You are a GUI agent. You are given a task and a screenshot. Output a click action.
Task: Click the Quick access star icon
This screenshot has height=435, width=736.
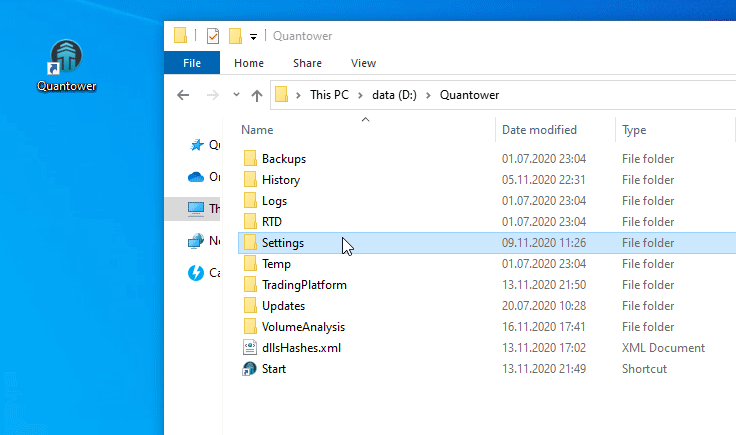click(196, 145)
